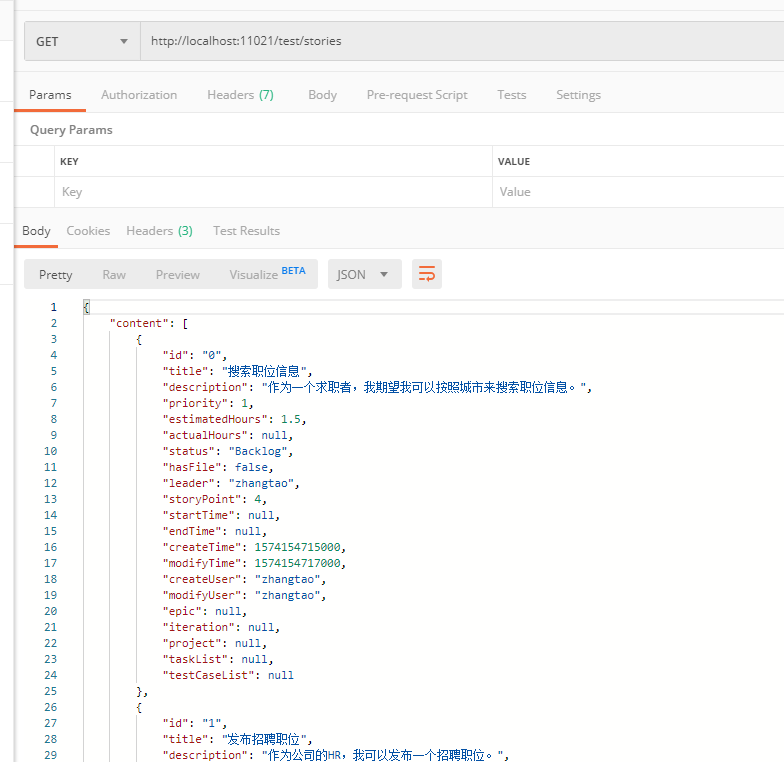Viewport: 784px width, 762px height.
Task: Click the createTime value 1574154715000
Action: 297,548
